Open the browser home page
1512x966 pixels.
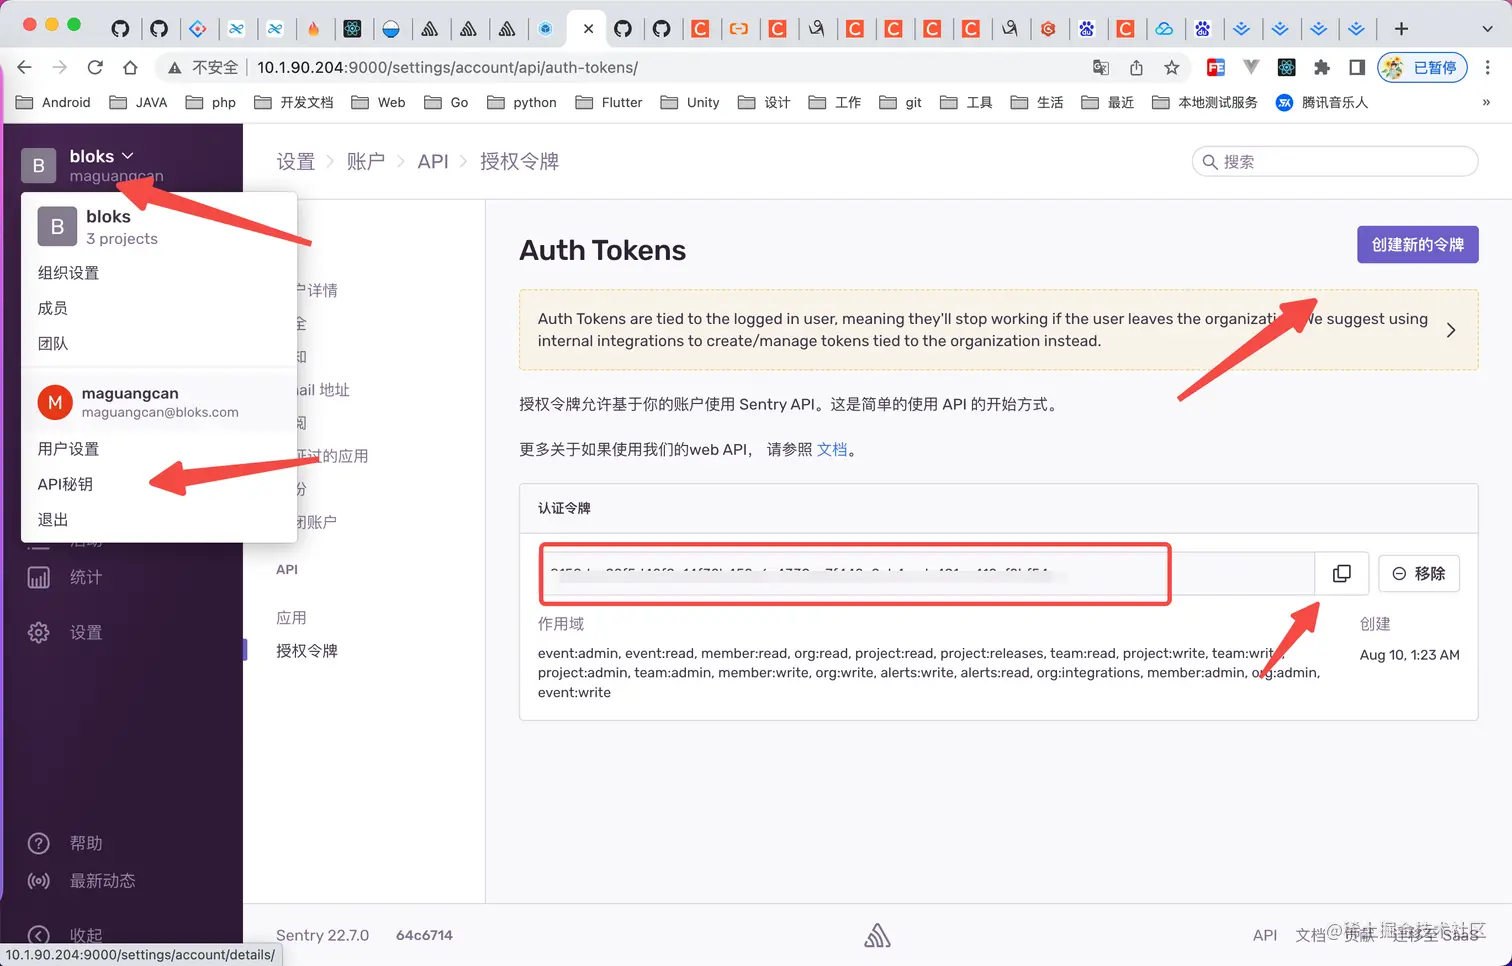tap(130, 67)
